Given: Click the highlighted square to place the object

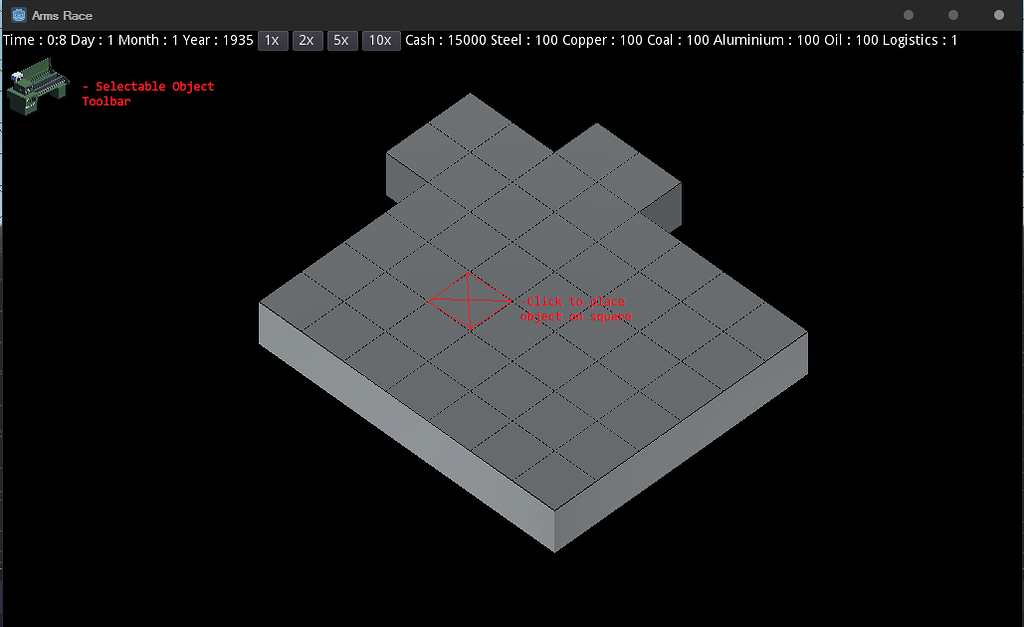Looking at the screenshot, I should (x=470, y=298).
